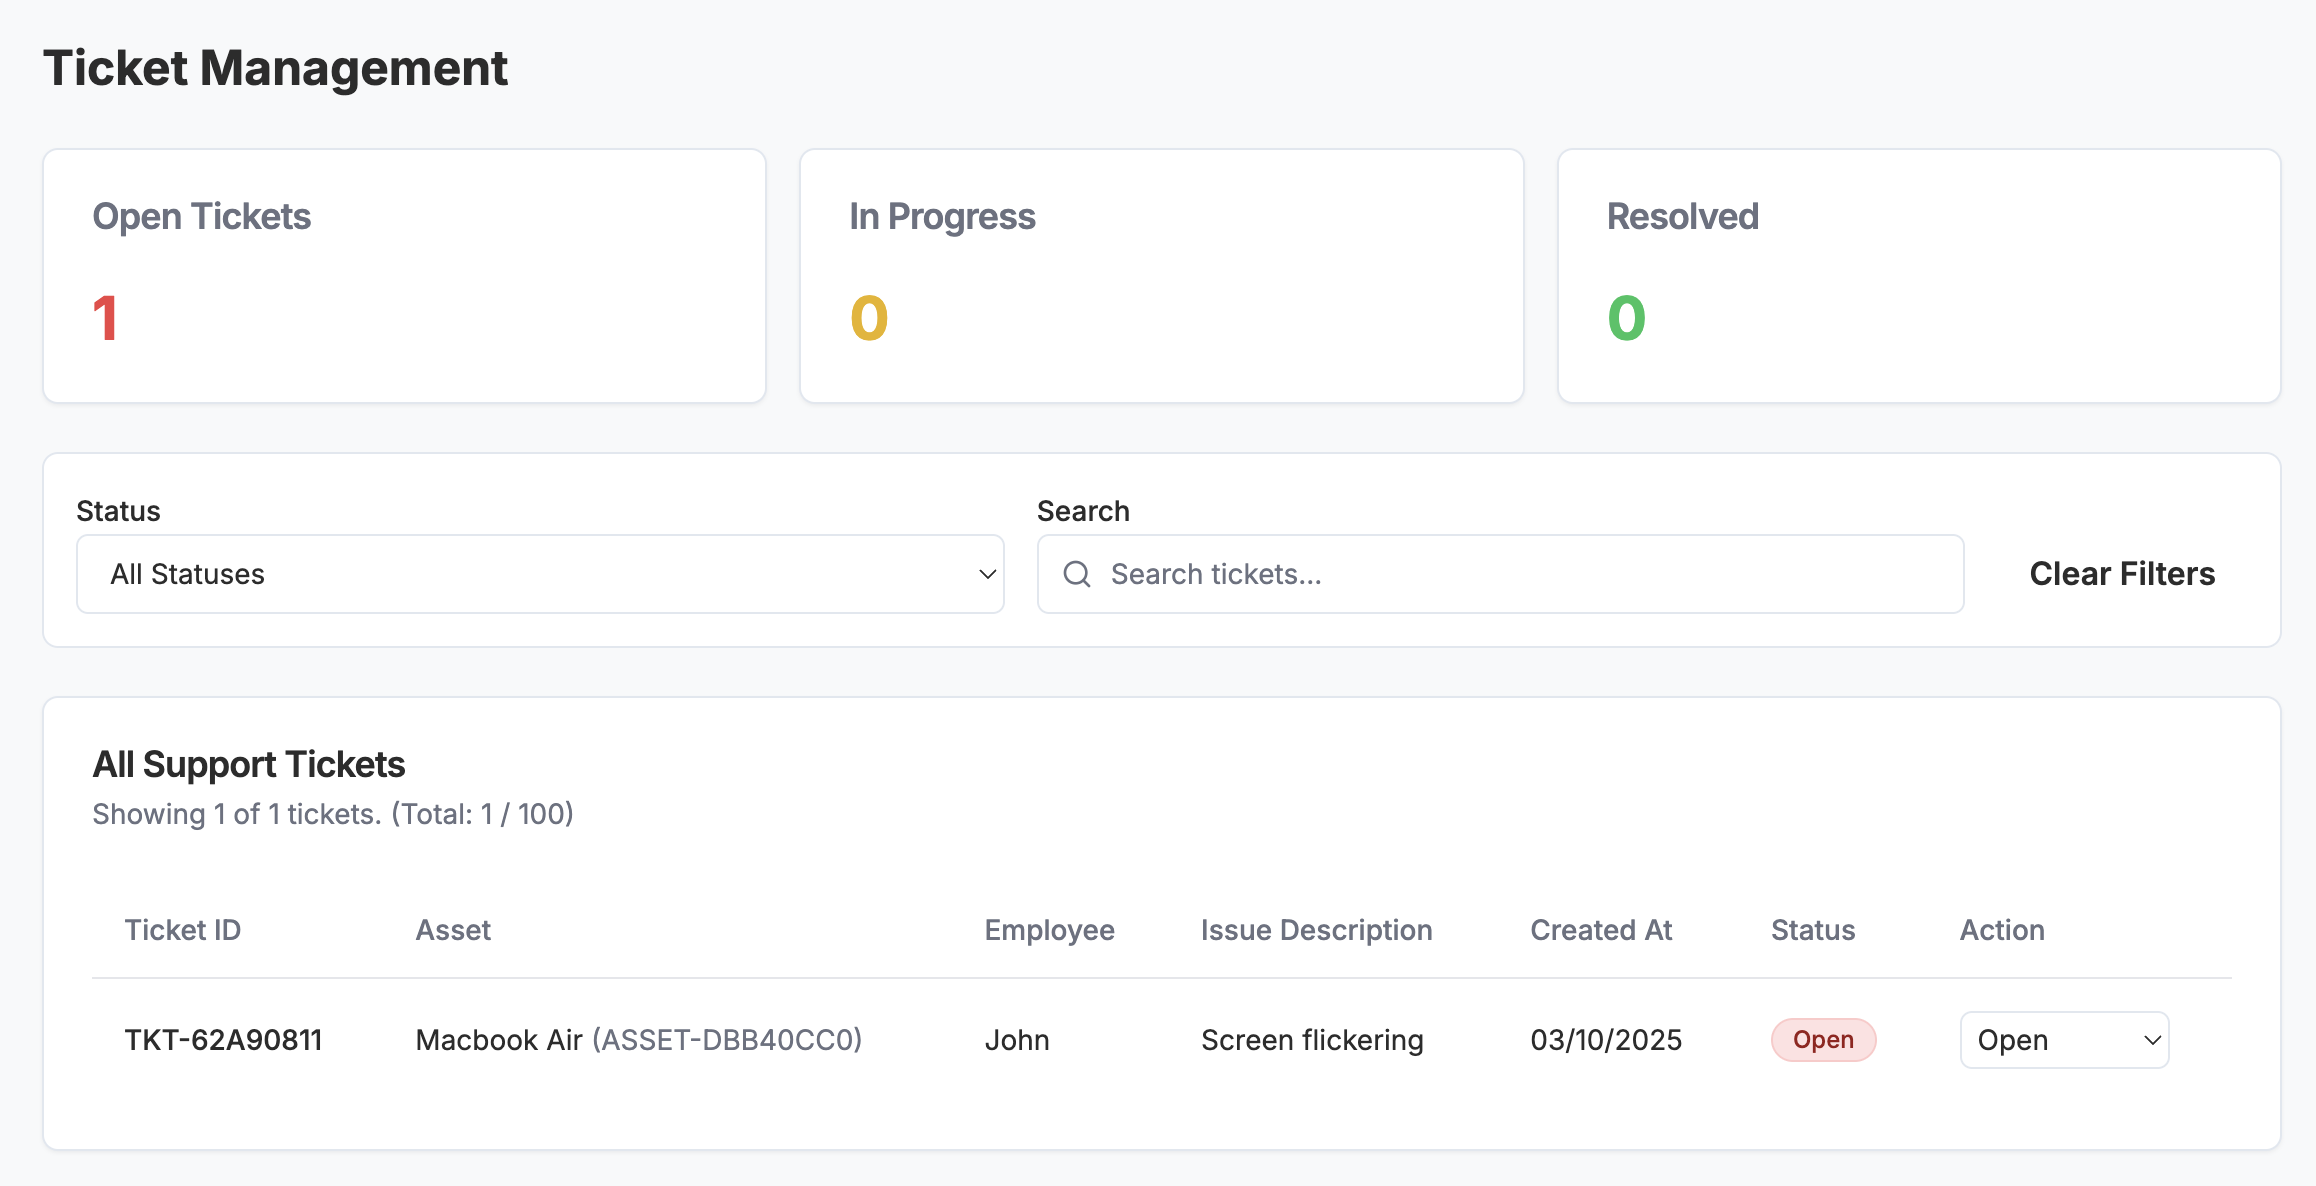Click the Created At column header
Screen dimensions: 2316x1186
1601,930
